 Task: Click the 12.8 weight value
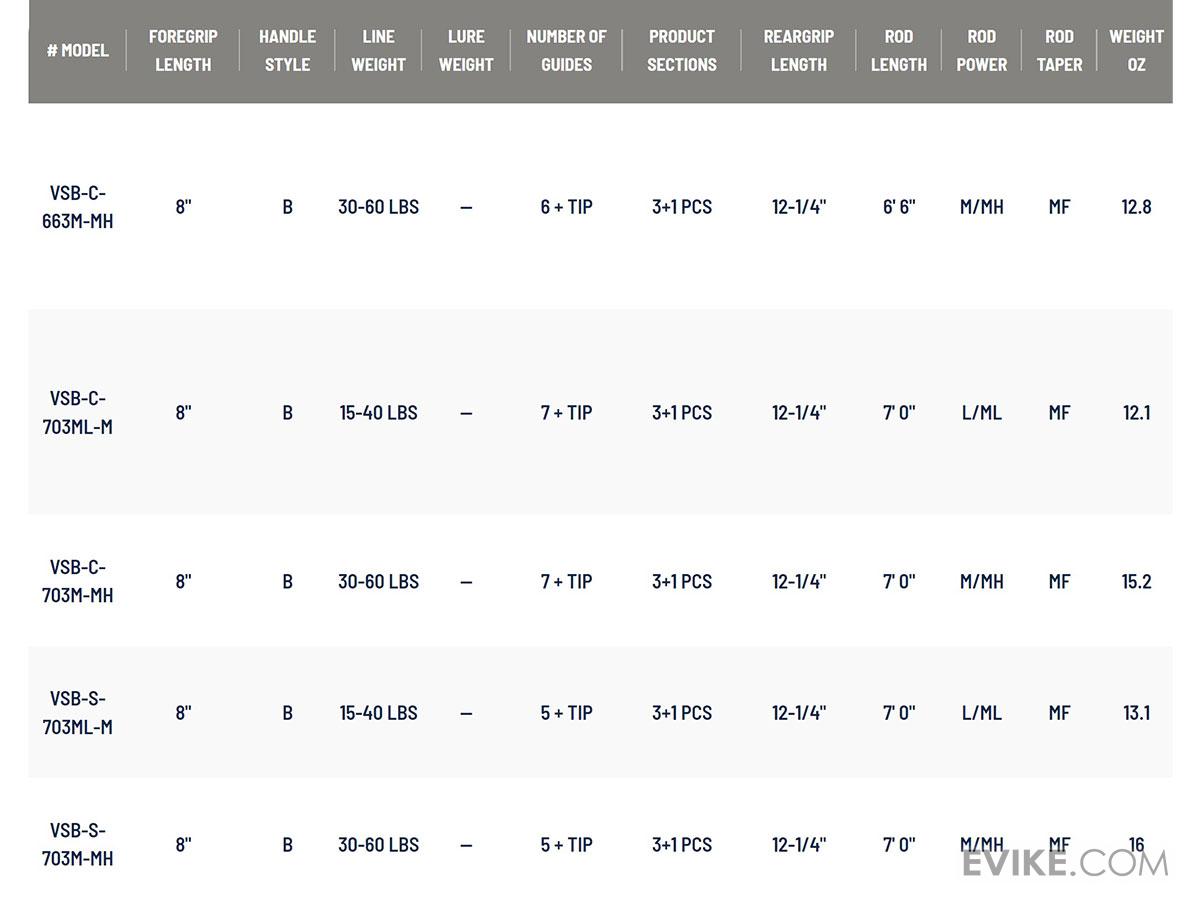click(x=1136, y=207)
